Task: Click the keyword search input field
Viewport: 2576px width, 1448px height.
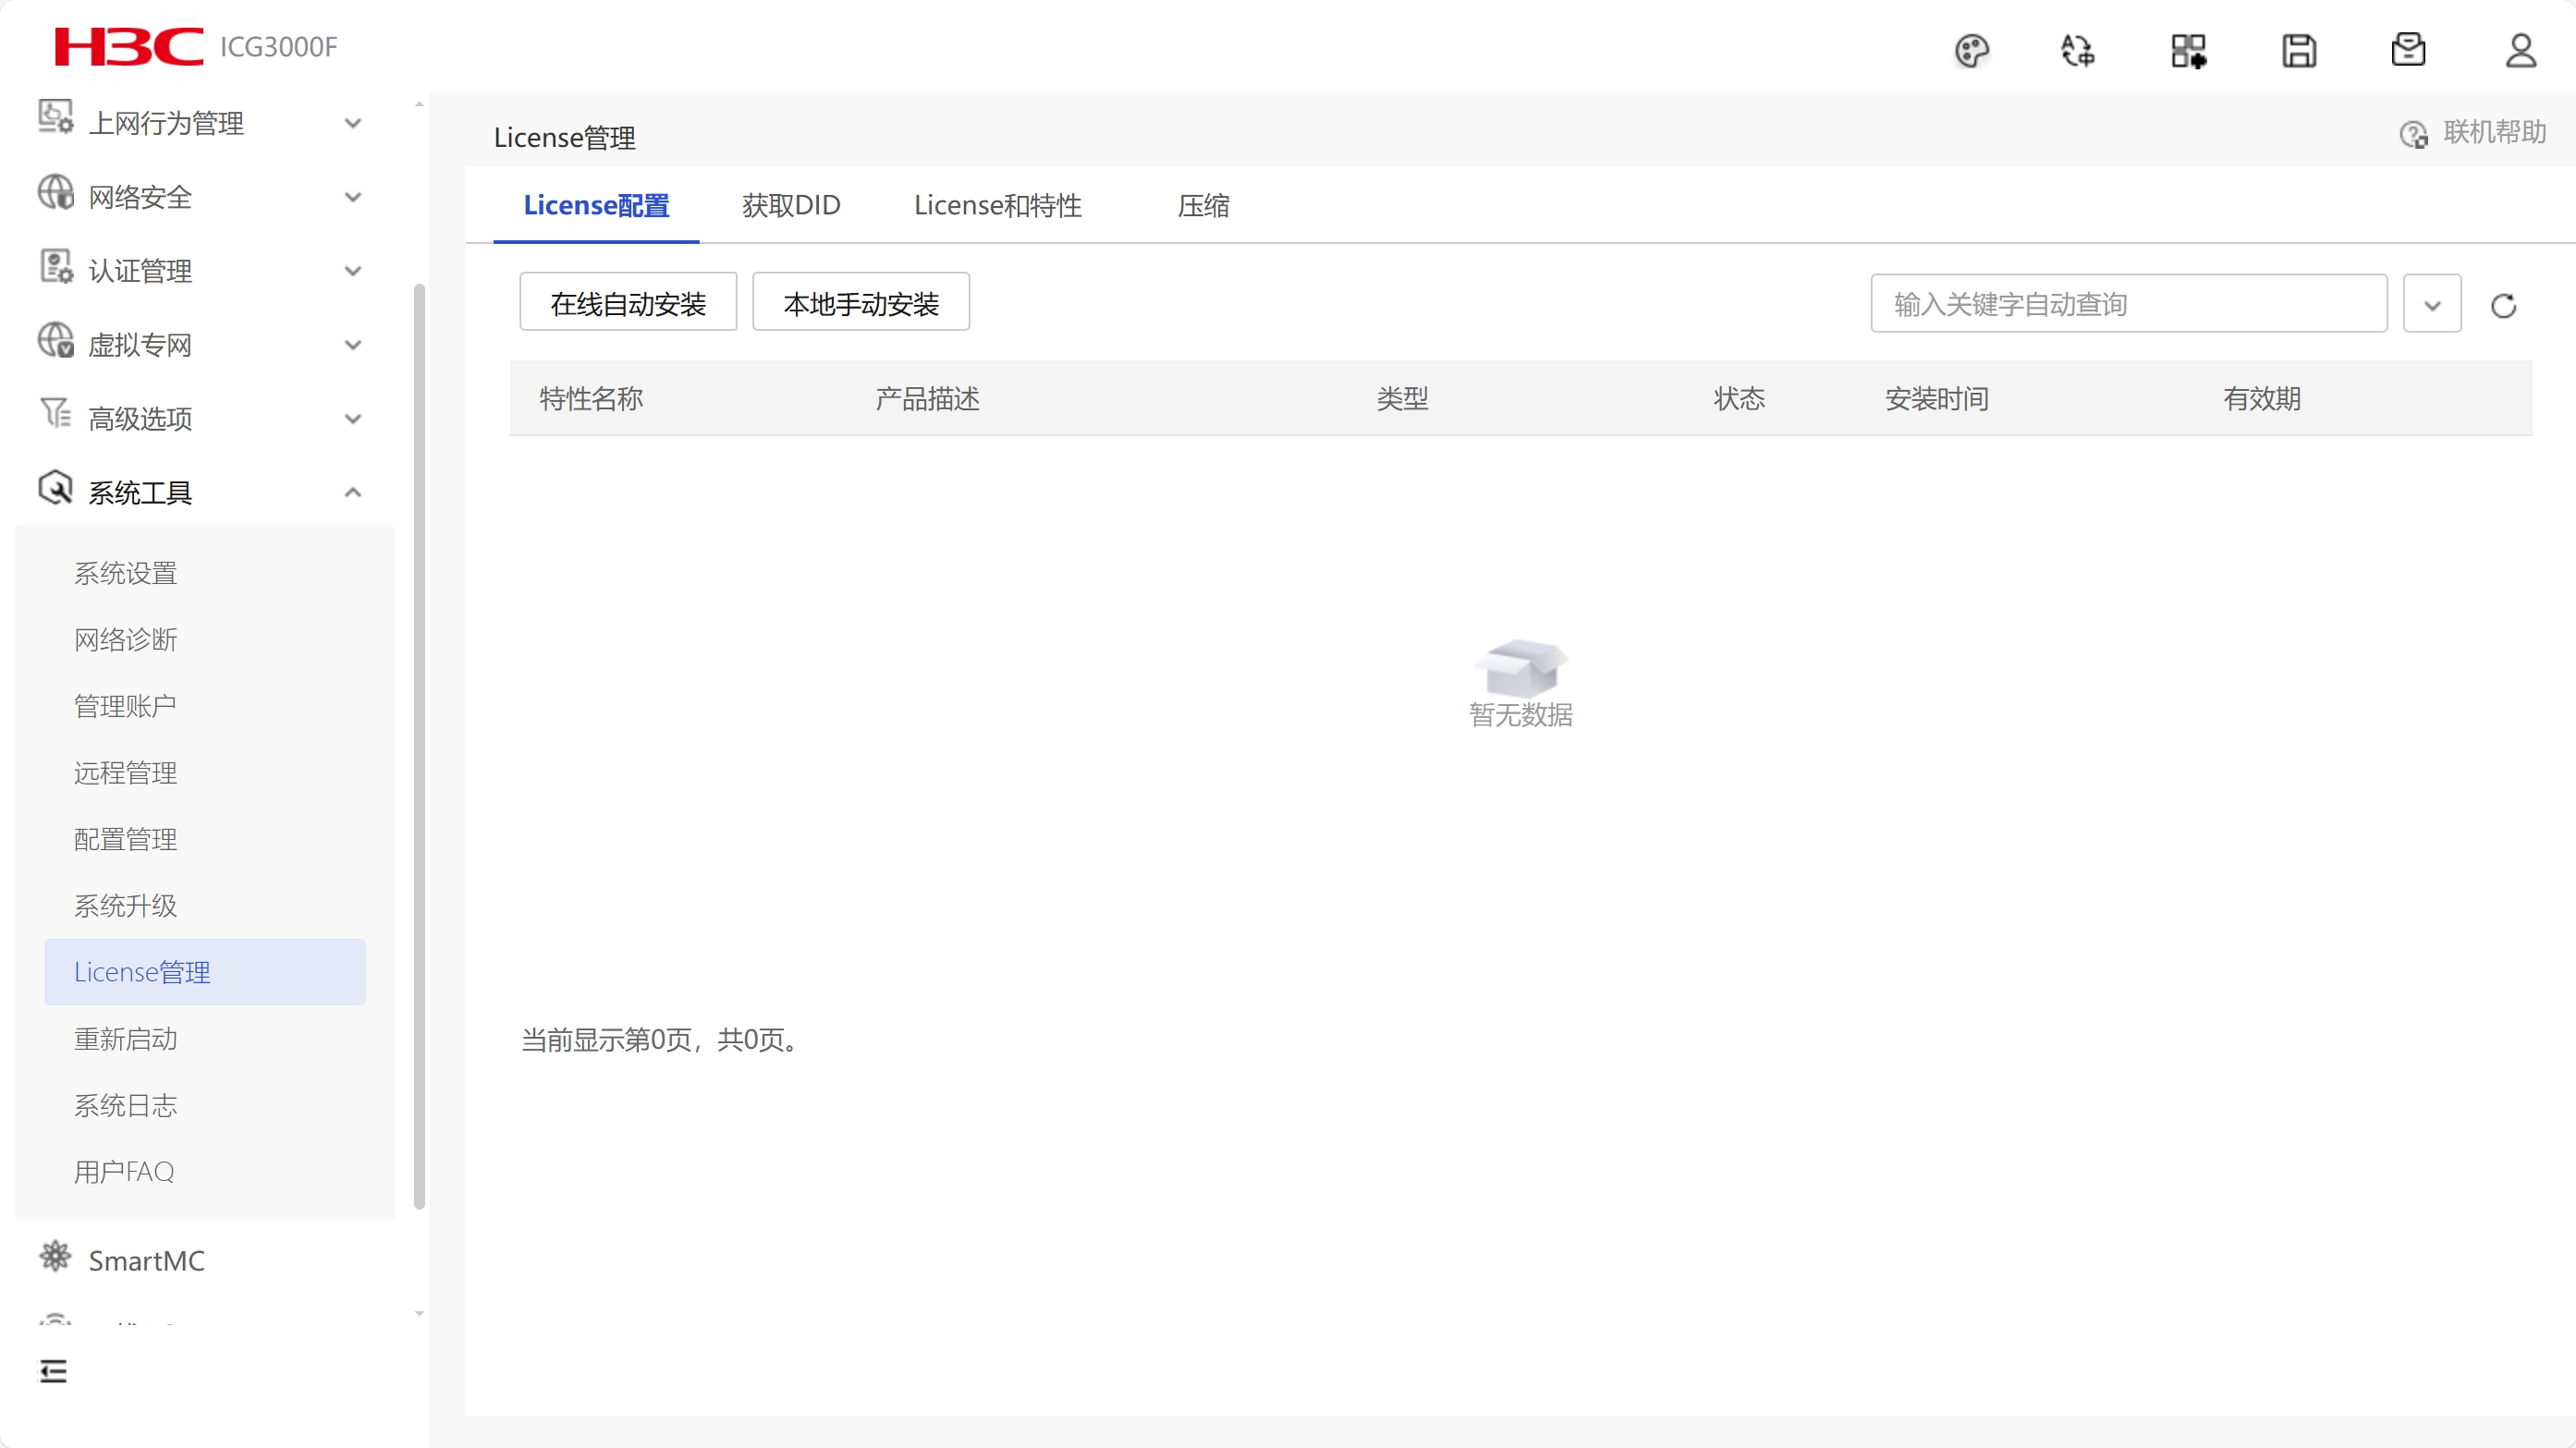Action: [2128, 304]
